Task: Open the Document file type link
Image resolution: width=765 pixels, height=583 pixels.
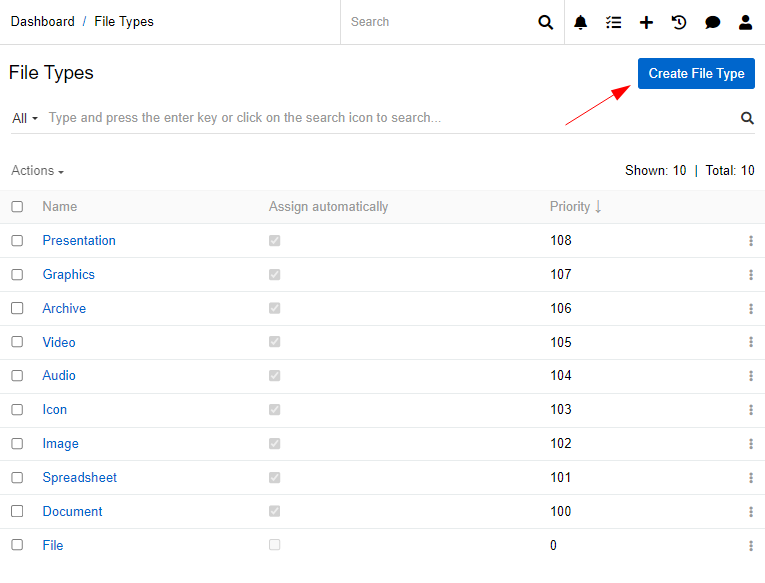Action: coord(72,511)
